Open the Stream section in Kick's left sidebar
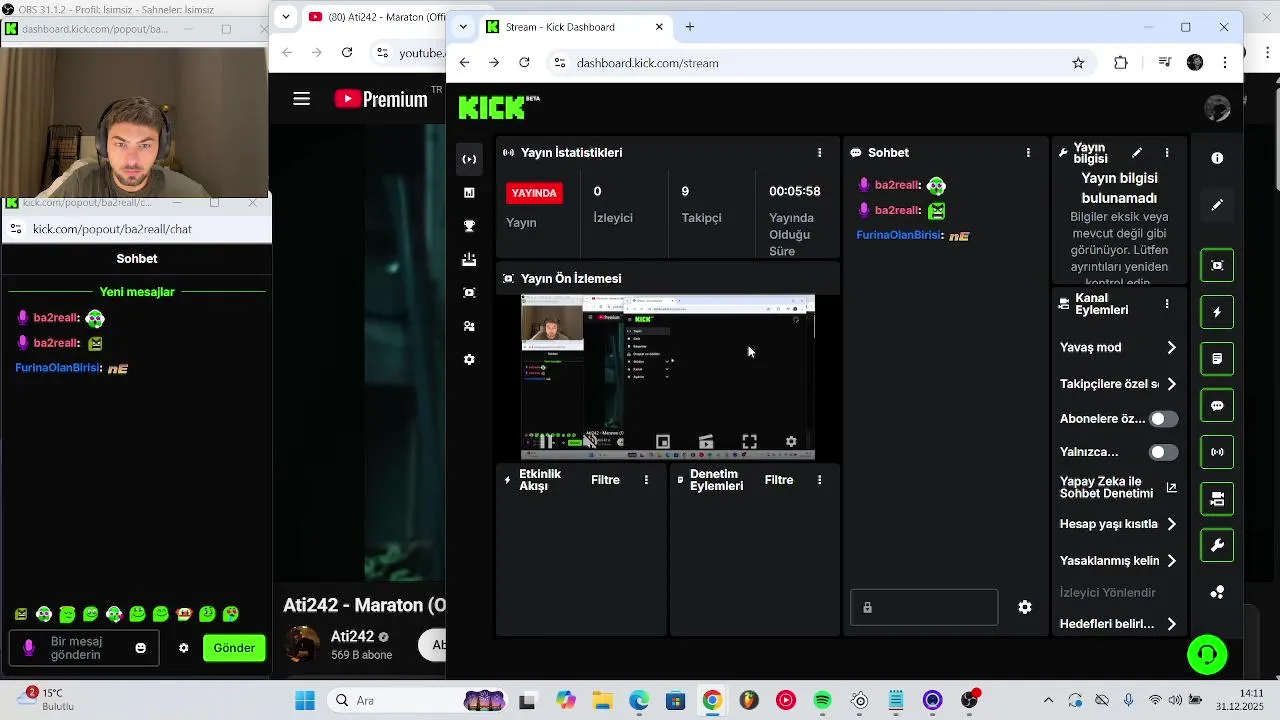The width and height of the screenshot is (1280, 720). pos(469,159)
